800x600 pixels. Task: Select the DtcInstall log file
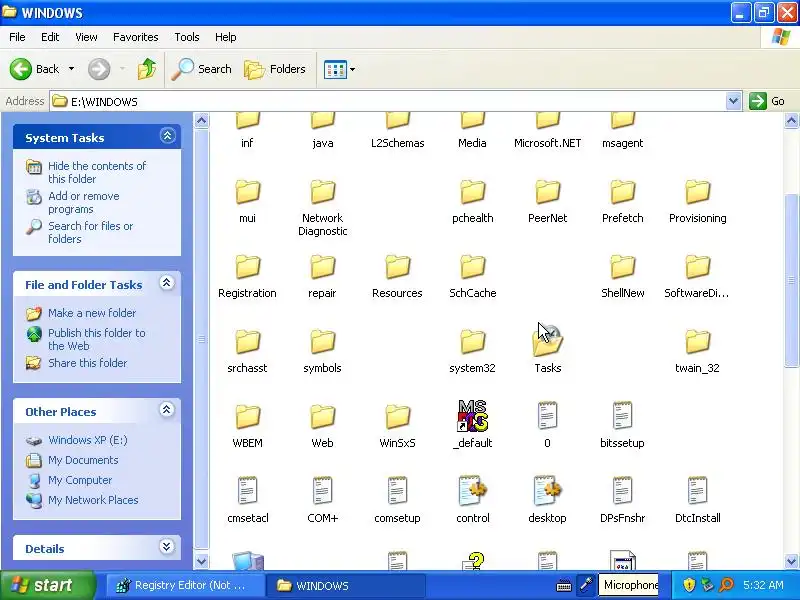[697, 491]
